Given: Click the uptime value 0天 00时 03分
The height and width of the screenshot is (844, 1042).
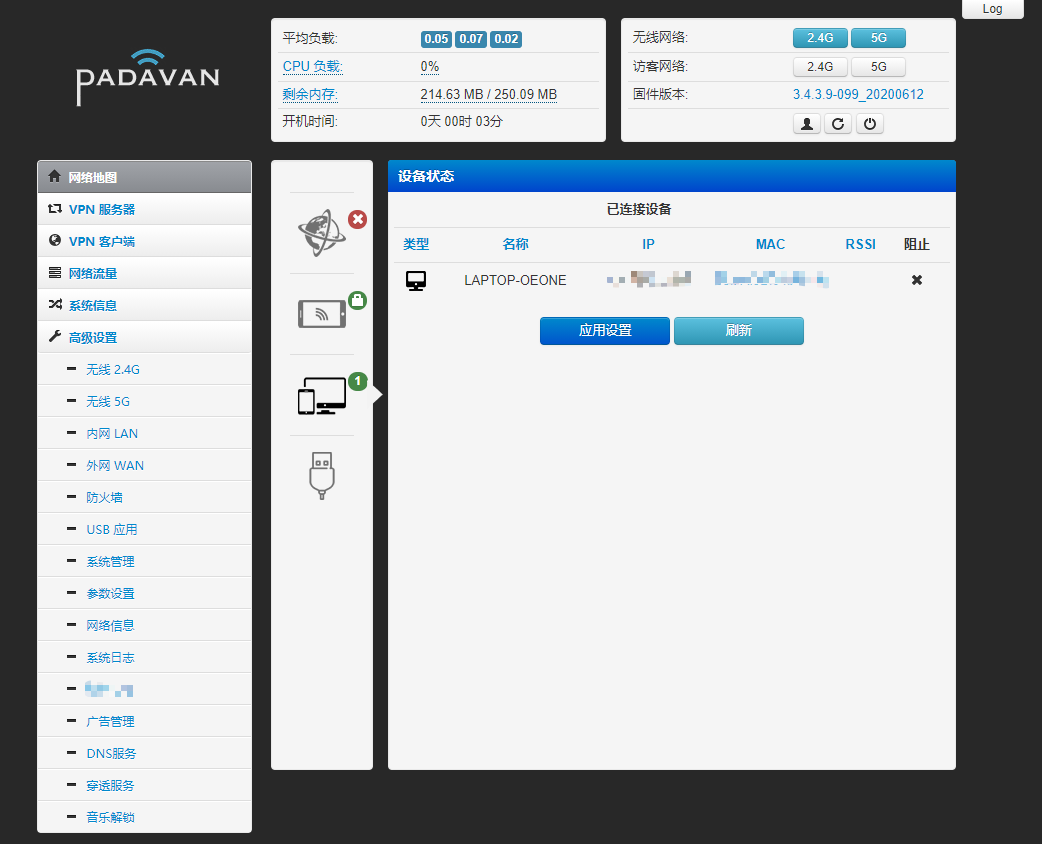Looking at the screenshot, I should tap(461, 122).
